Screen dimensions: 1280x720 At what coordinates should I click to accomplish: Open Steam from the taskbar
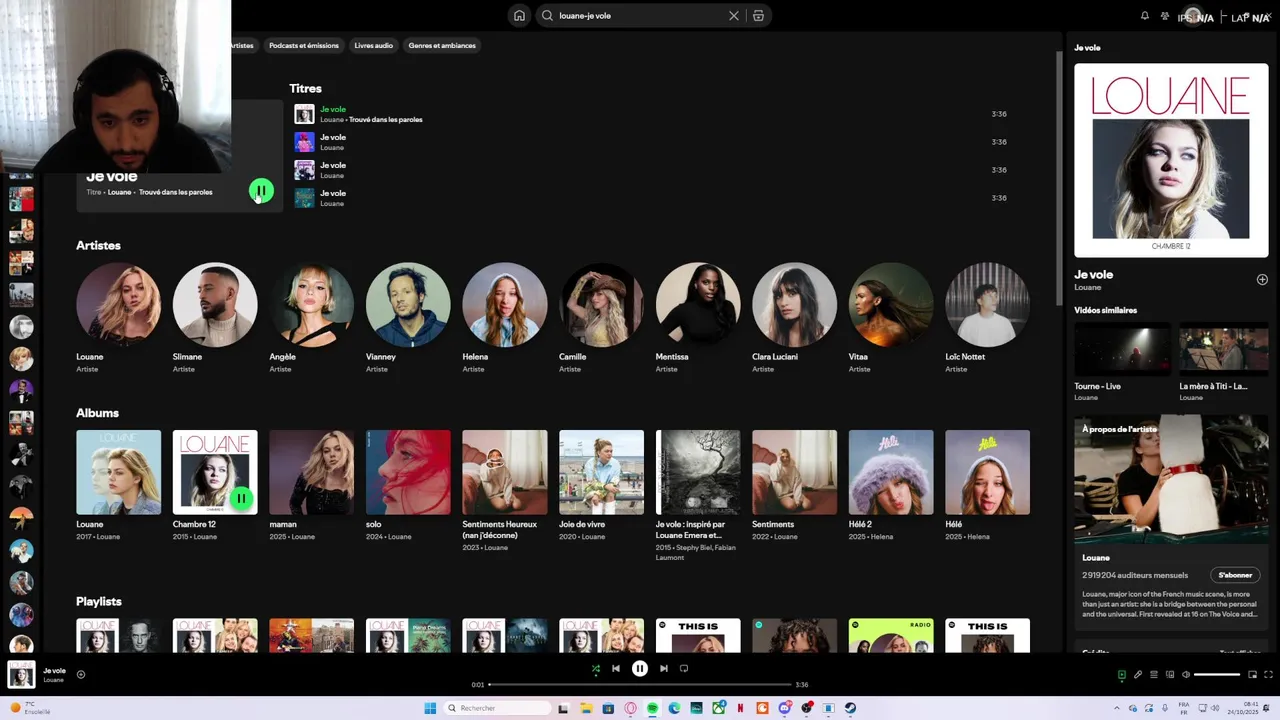coord(850,708)
